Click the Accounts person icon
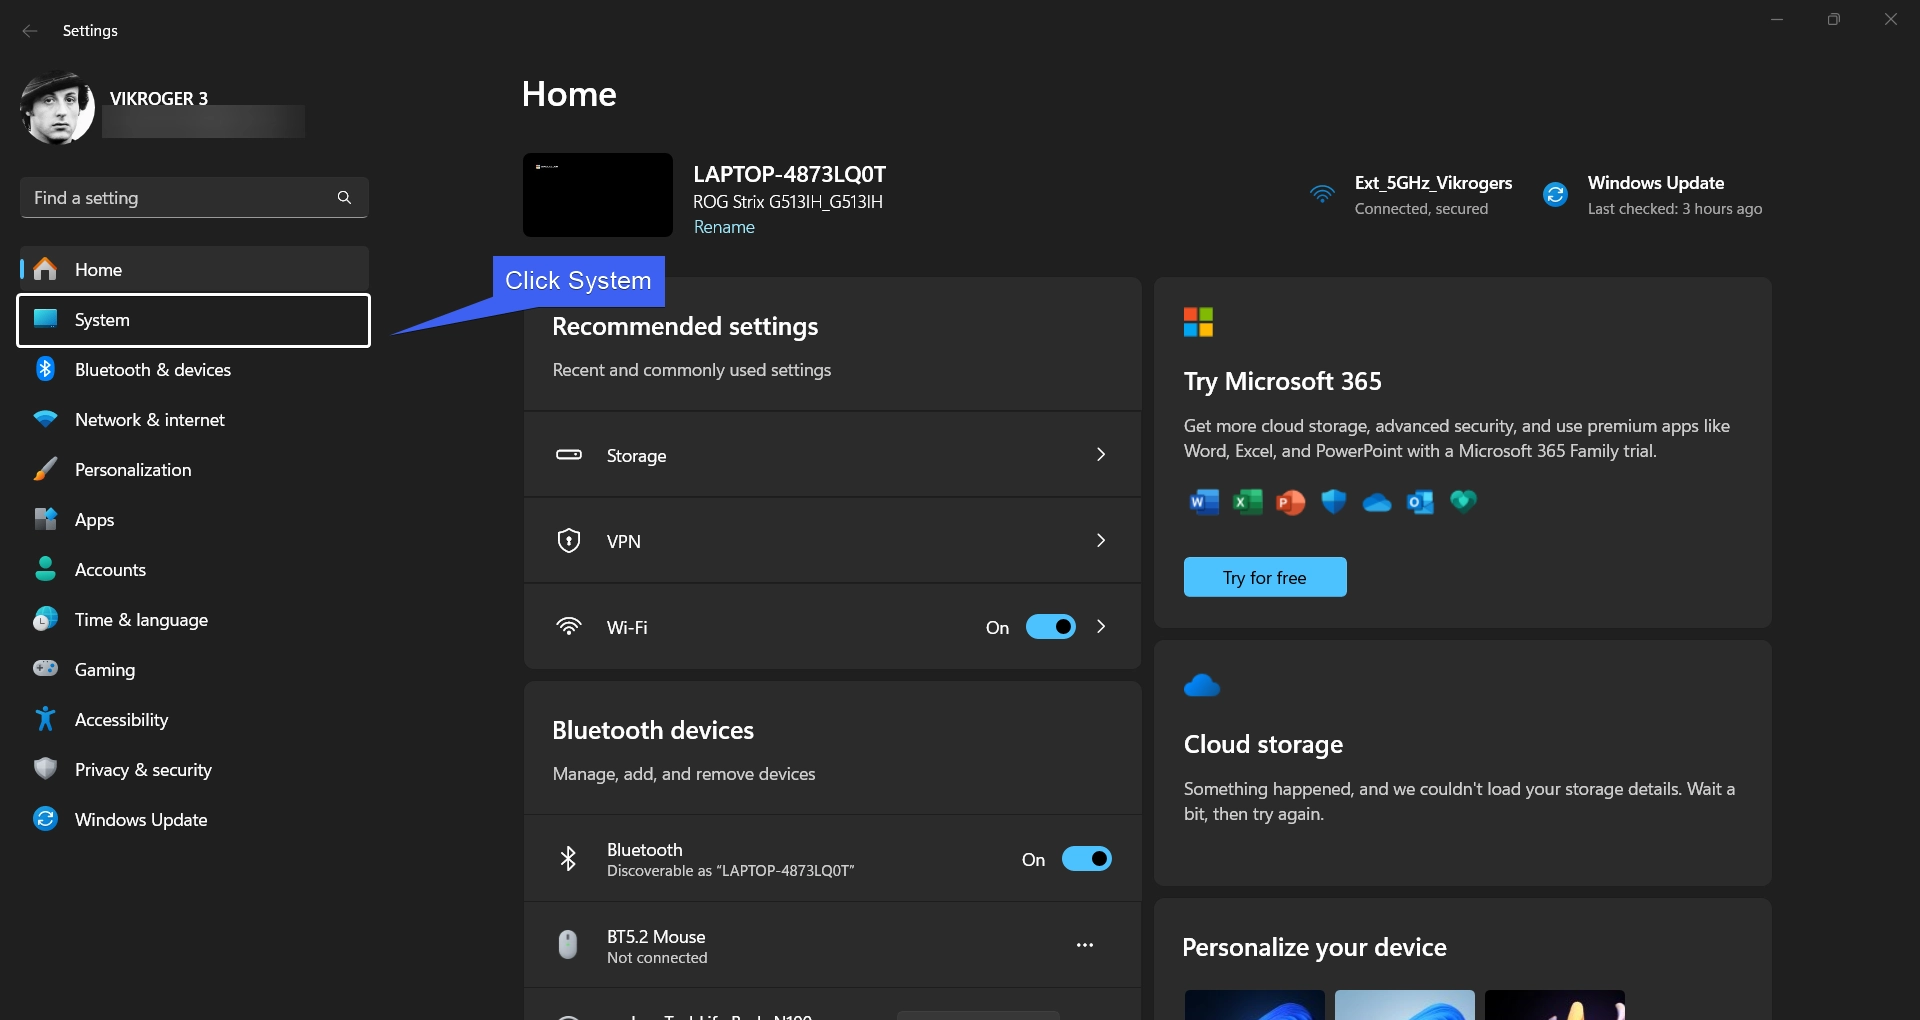 tap(45, 569)
